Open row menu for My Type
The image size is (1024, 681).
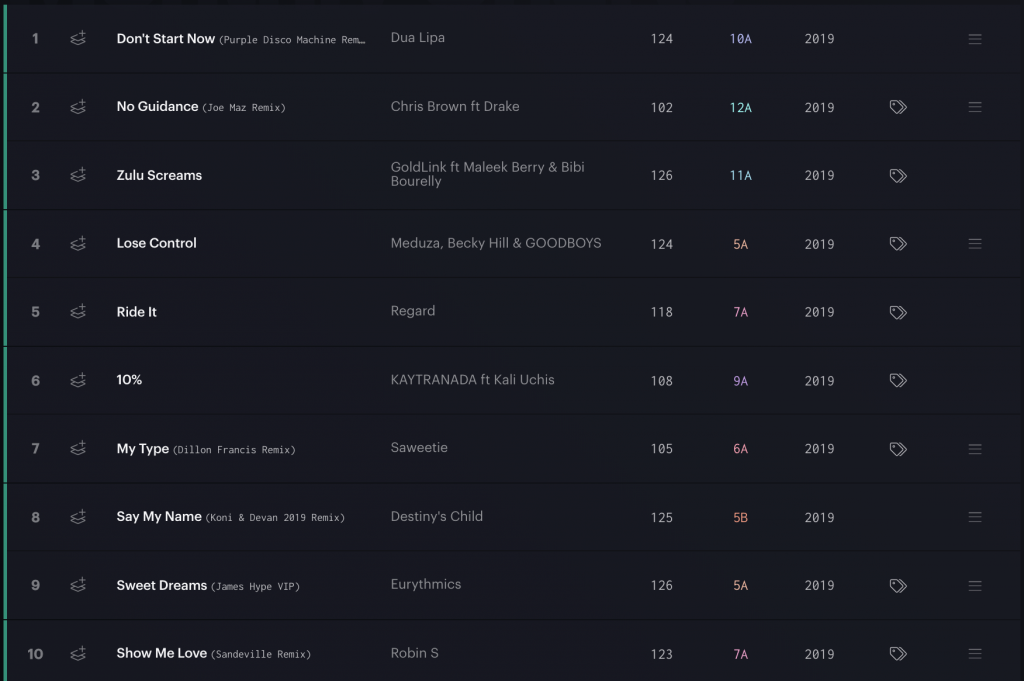(x=975, y=449)
